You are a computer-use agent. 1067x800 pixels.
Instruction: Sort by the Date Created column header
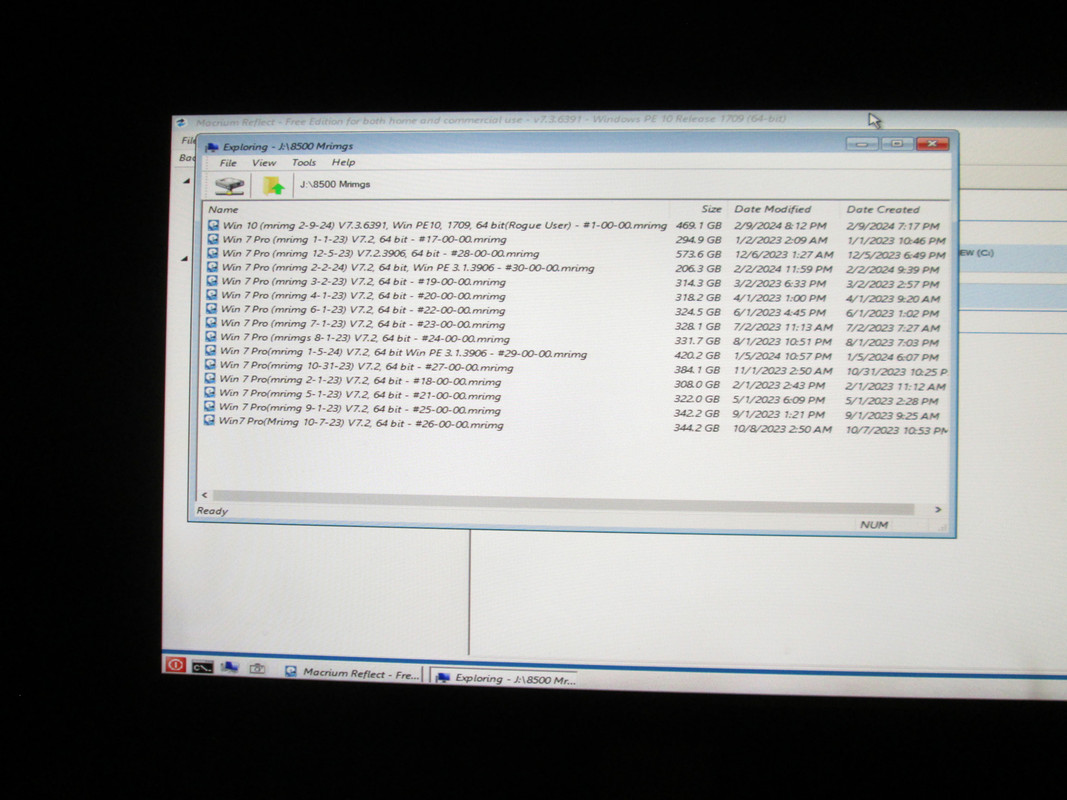pyautogui.click(x=883, y=210)
